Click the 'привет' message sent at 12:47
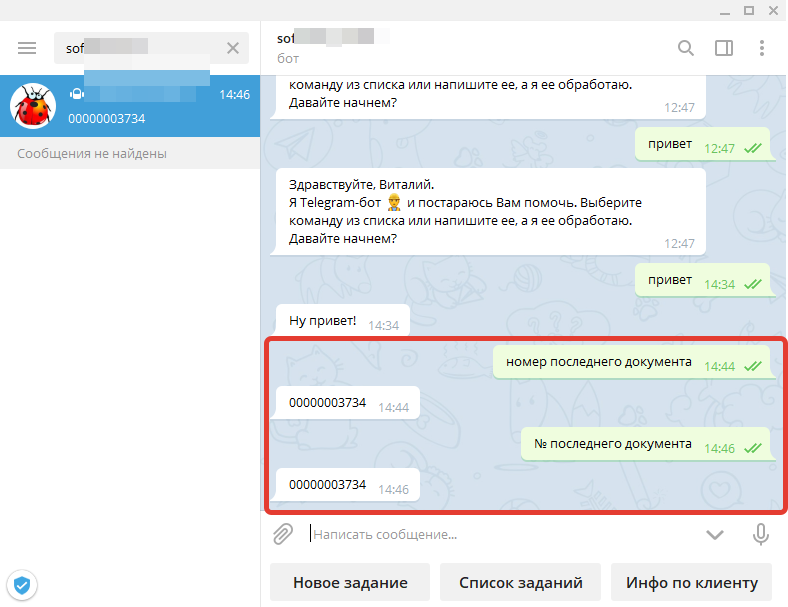The image size is (788, 607). click(702, 144)
